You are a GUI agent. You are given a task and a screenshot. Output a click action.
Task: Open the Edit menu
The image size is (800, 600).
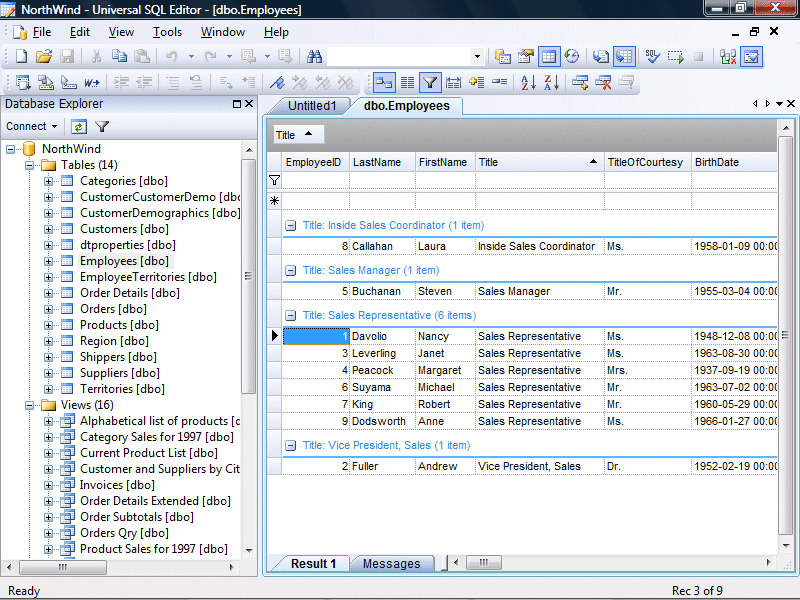pos(80,32)
